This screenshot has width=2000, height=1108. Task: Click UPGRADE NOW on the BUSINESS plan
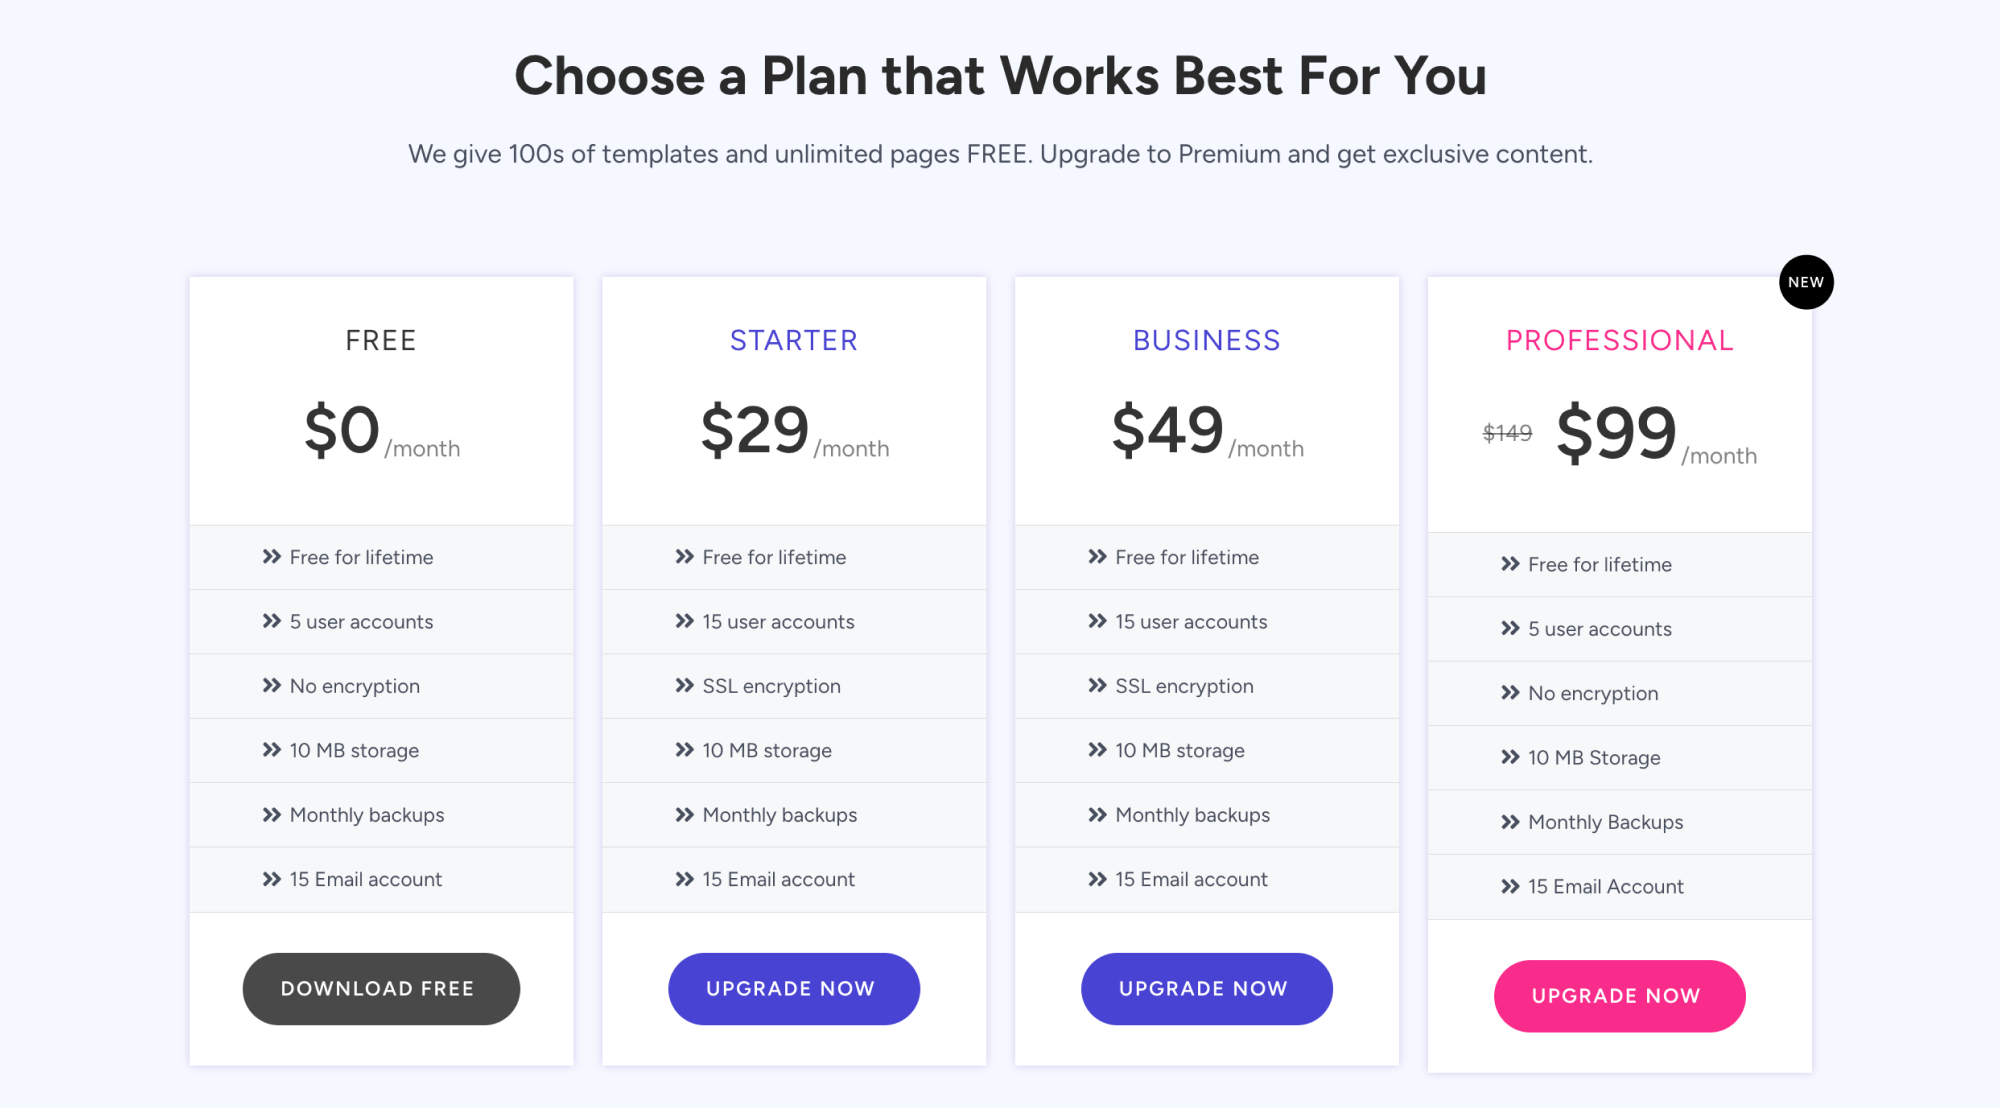click(1206, 988)
